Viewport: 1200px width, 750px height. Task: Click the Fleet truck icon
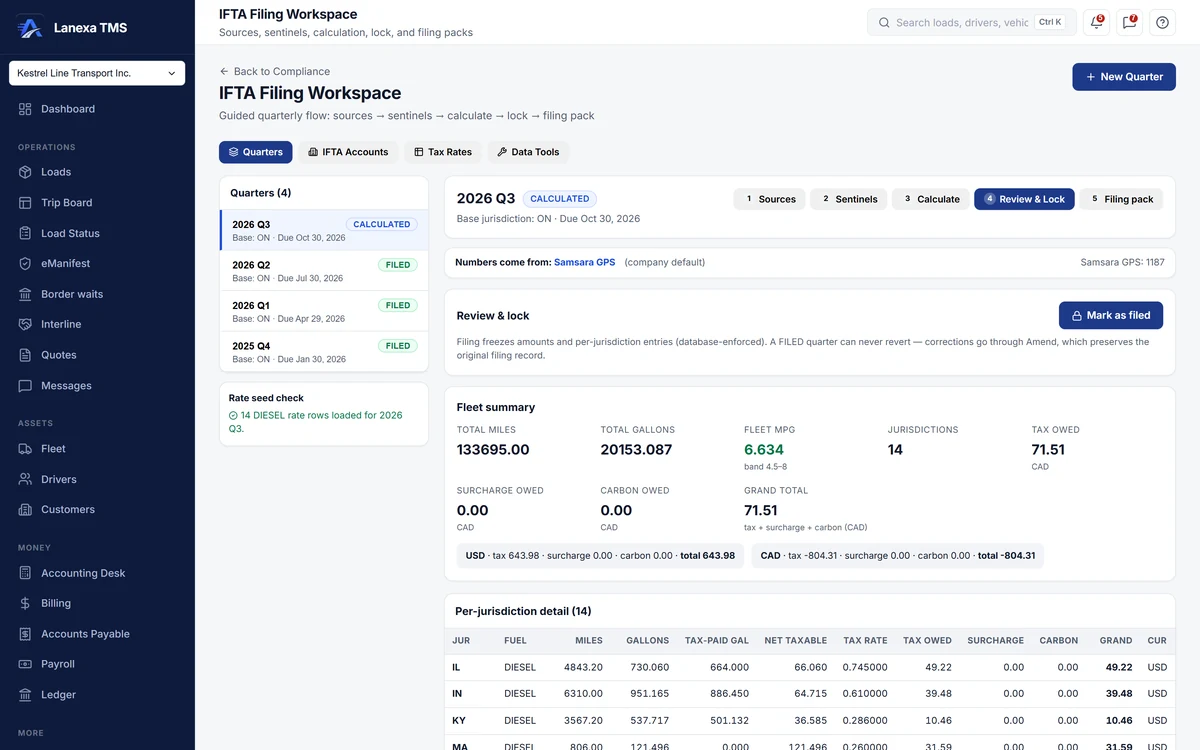click(x=25, y=449)
